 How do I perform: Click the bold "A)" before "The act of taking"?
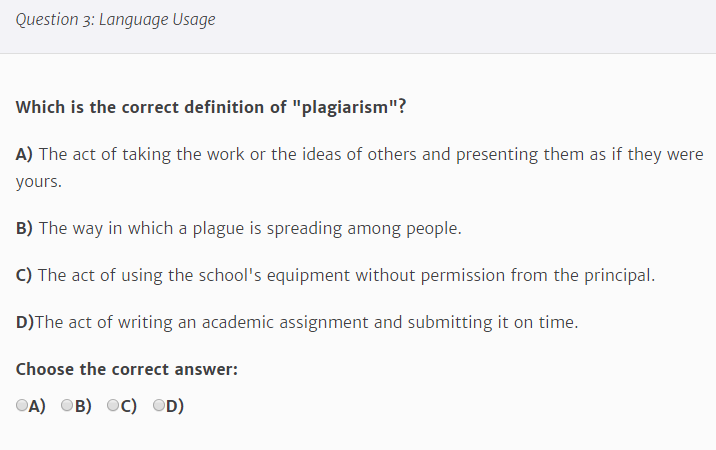25,155
